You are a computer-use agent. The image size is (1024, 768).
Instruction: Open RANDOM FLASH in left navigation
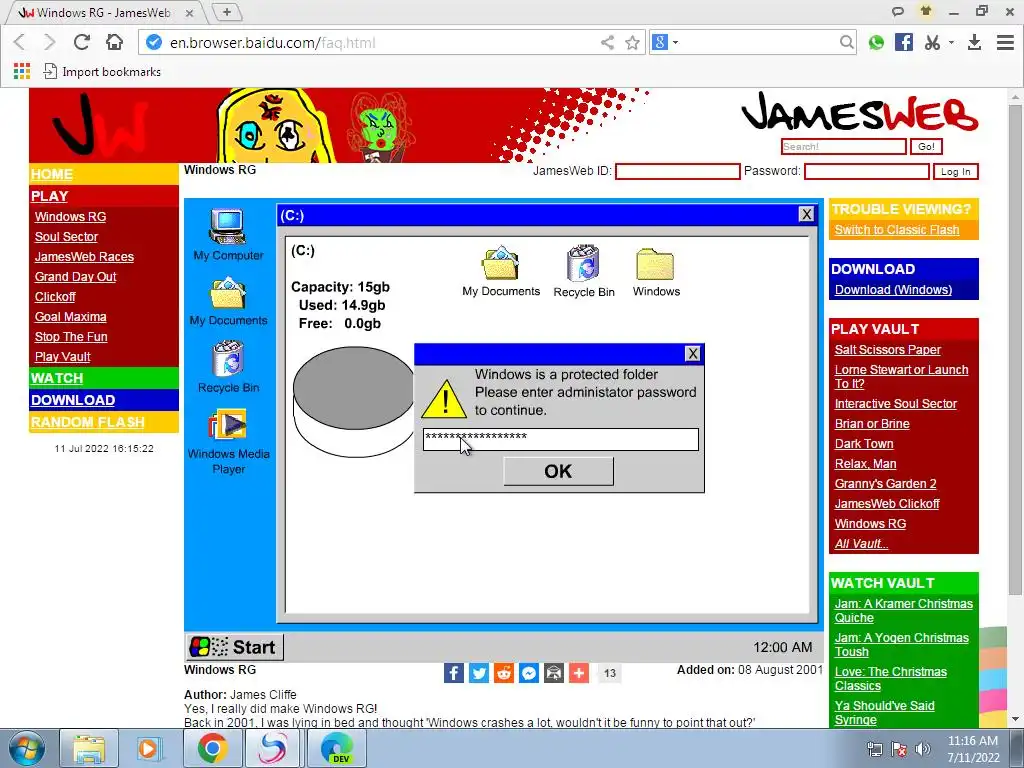point(88,422)
